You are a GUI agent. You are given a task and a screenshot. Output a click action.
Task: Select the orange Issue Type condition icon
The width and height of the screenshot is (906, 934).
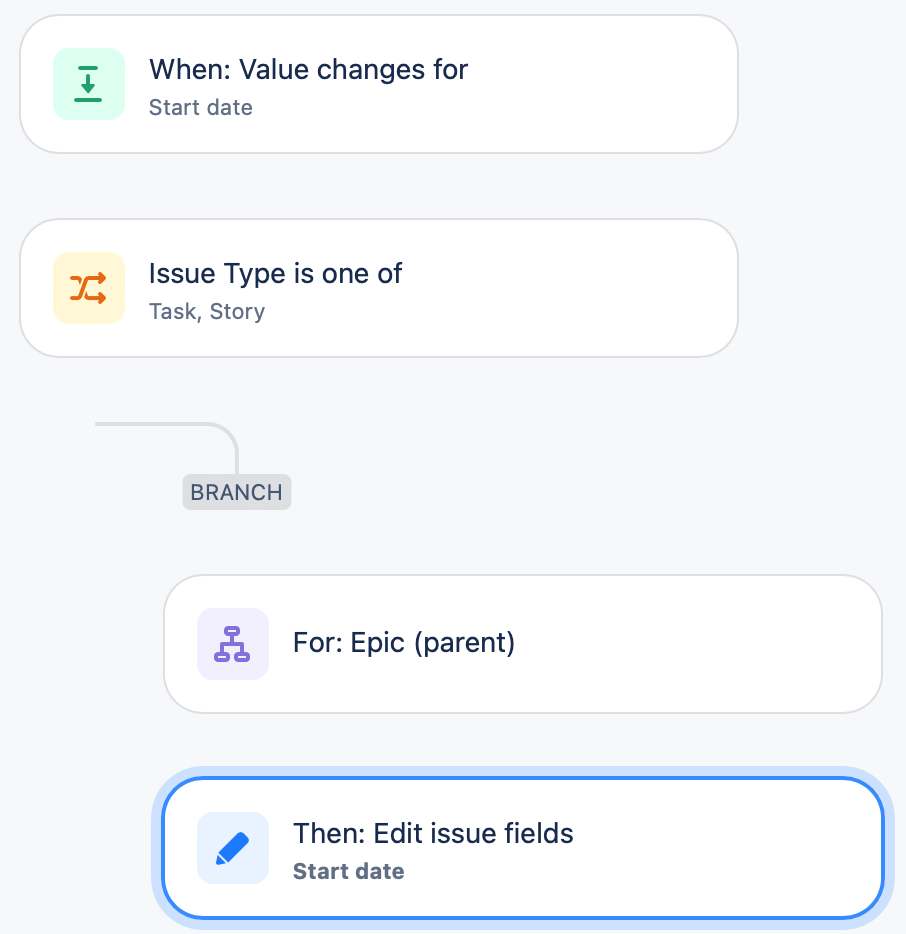click(x=88, y=288)
